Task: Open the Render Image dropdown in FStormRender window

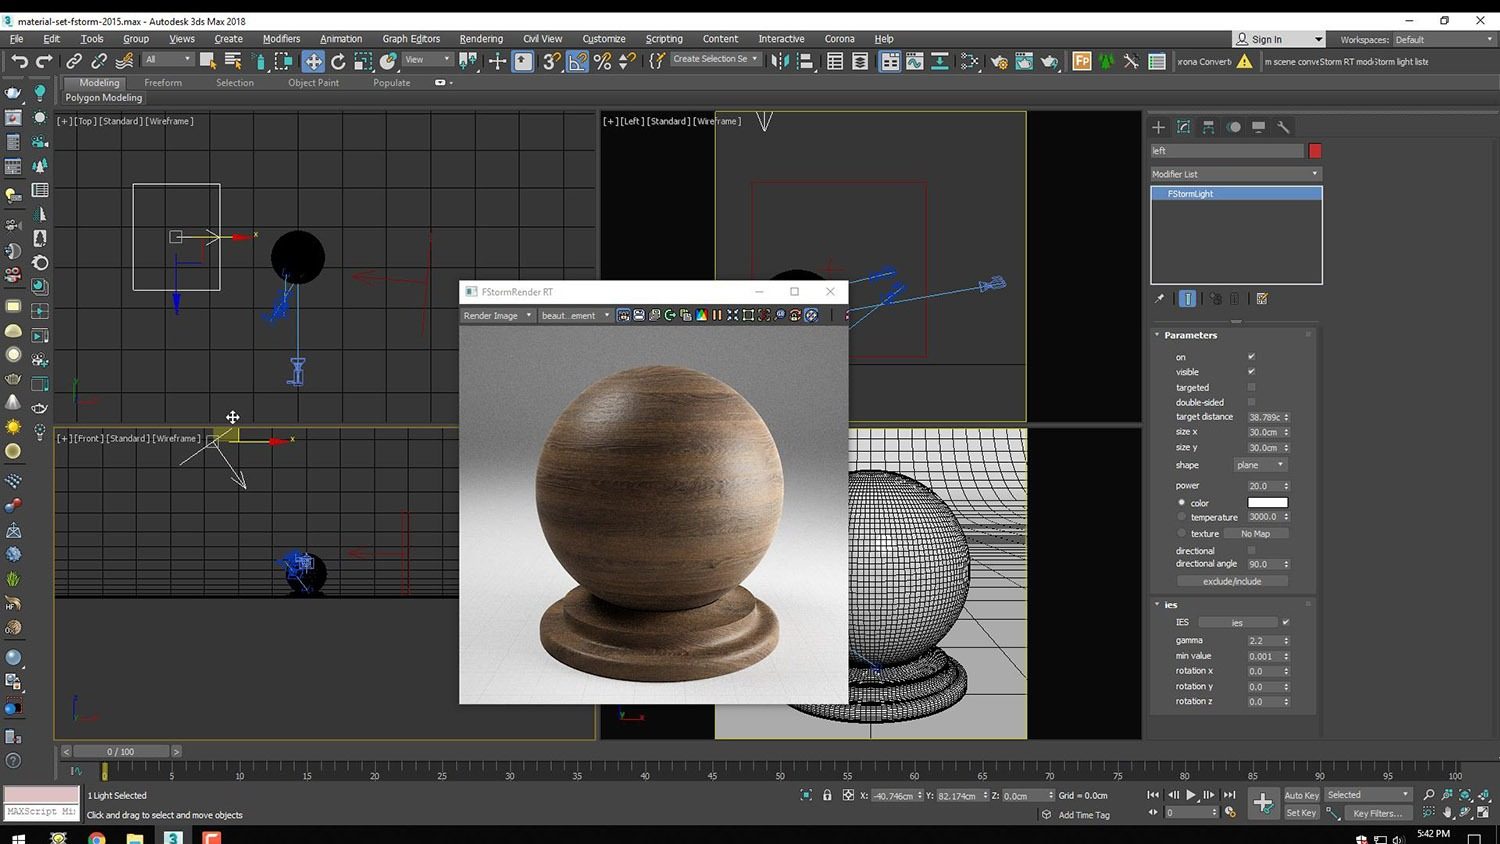Action: pyautogui.click(x=497, y=315)
